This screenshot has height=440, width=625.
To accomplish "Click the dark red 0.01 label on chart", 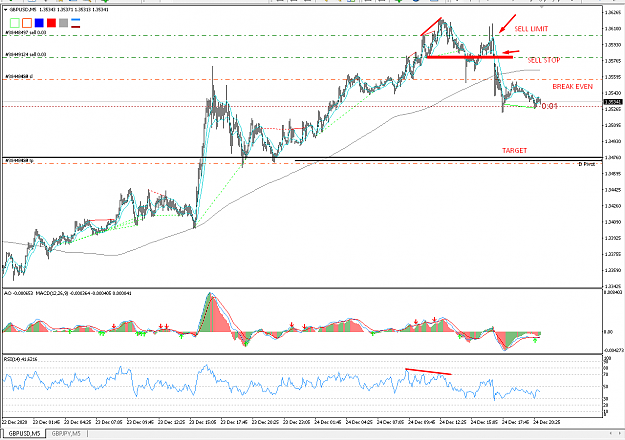I will click(x=549, y=106).
